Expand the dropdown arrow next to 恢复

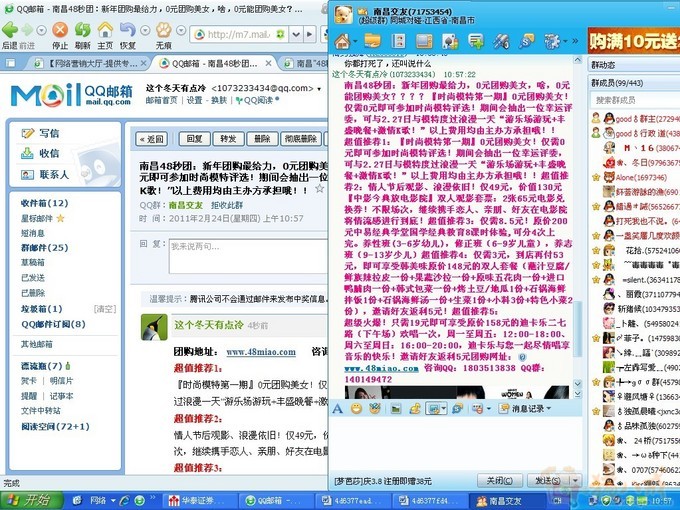click(145, 30)
